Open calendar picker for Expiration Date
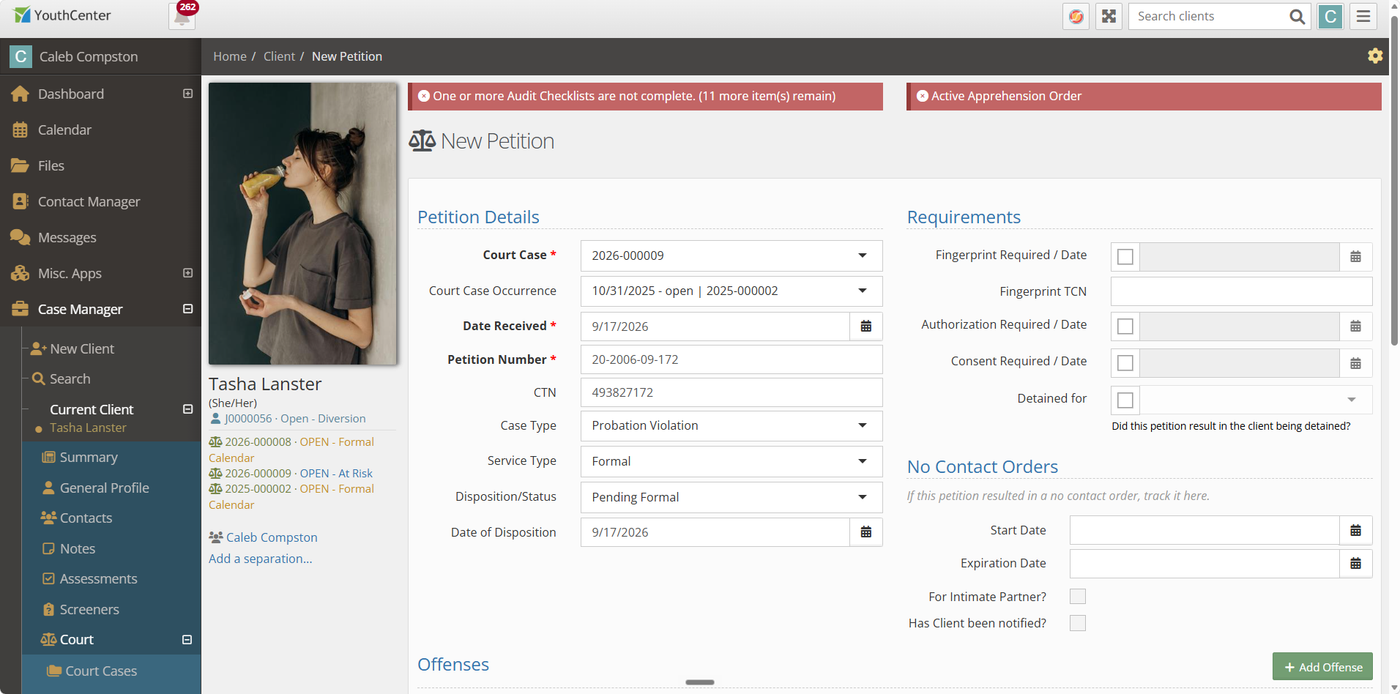Image resolution: width=1400 pixels, height=694 pixels. (1356, 564)
